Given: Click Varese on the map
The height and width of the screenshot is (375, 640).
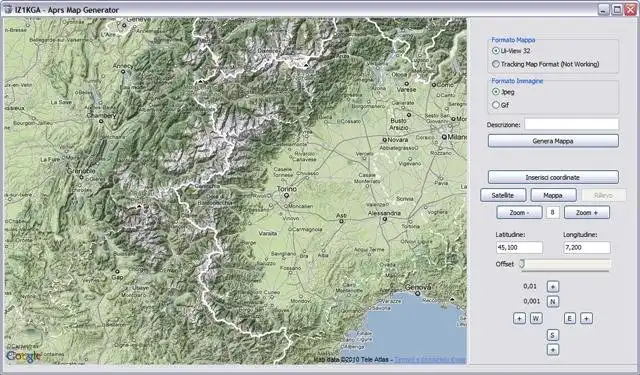Looking at the screenshot, I should (x=406, y=89).
